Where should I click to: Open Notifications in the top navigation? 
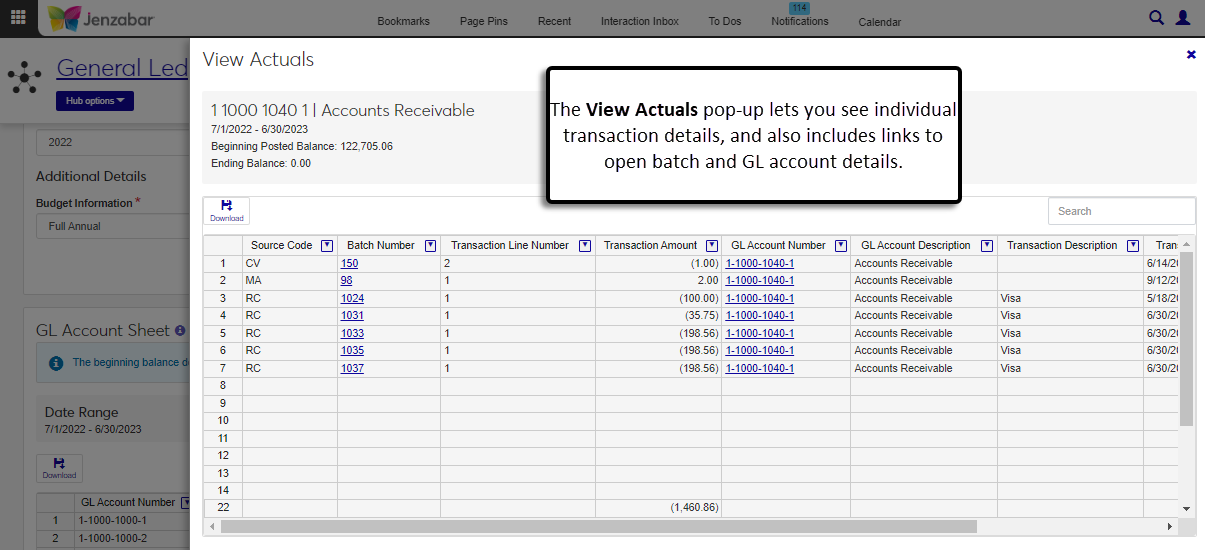799,21
